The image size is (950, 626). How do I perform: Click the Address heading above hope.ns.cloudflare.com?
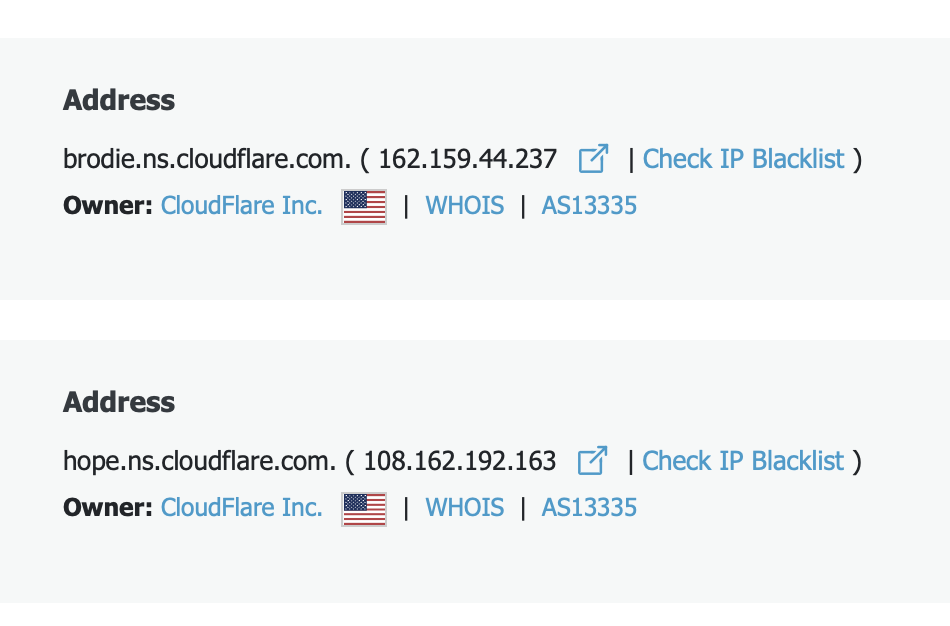tap(119, 402)
